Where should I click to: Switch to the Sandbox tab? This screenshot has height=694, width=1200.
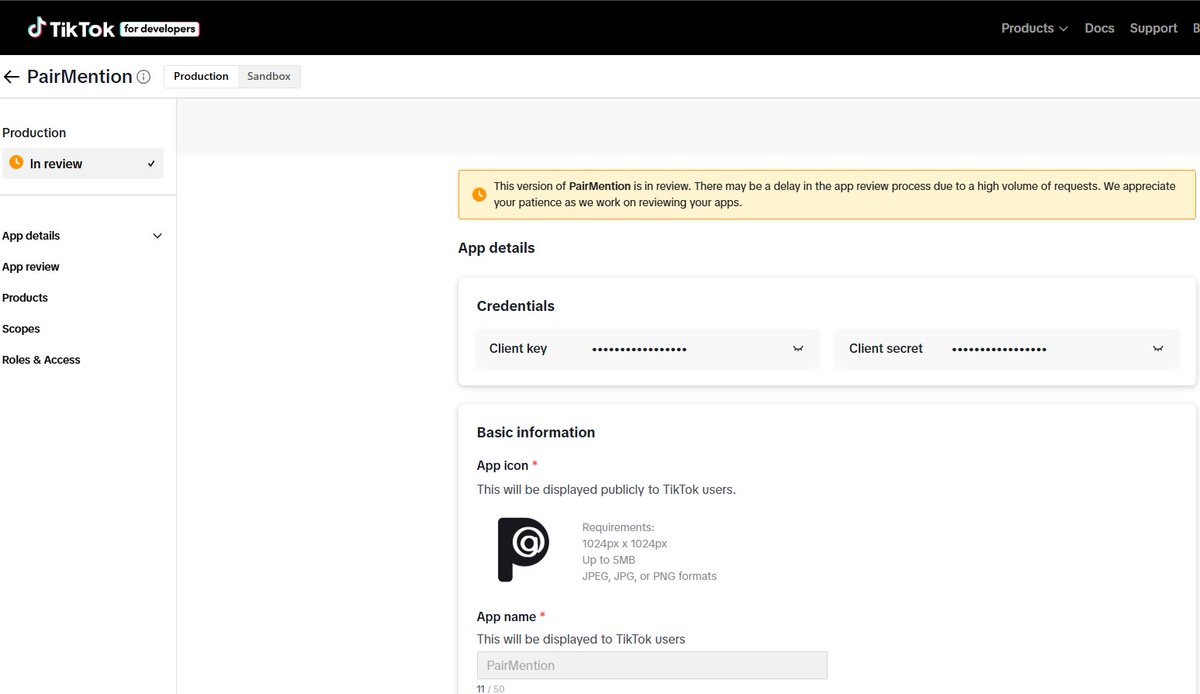[x=269, y=77]
